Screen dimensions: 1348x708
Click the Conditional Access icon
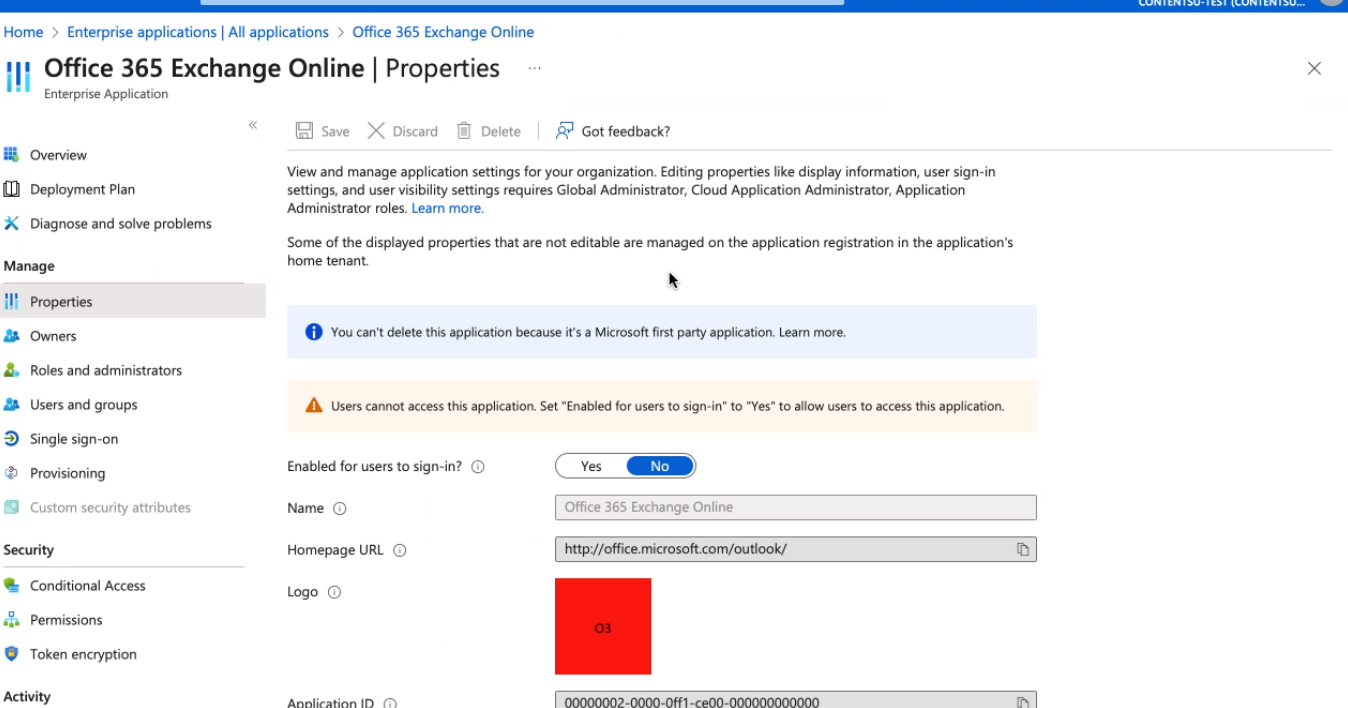pyautogui.click(x=11, y=585)
